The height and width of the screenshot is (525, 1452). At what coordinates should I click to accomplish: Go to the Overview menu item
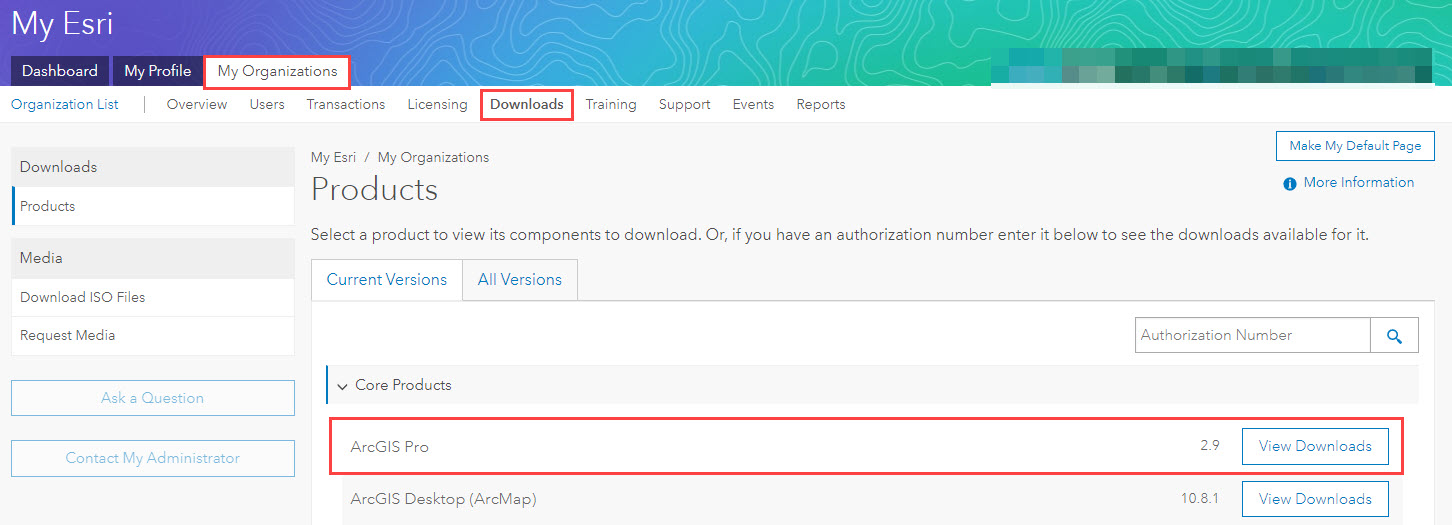coord(197,104)
